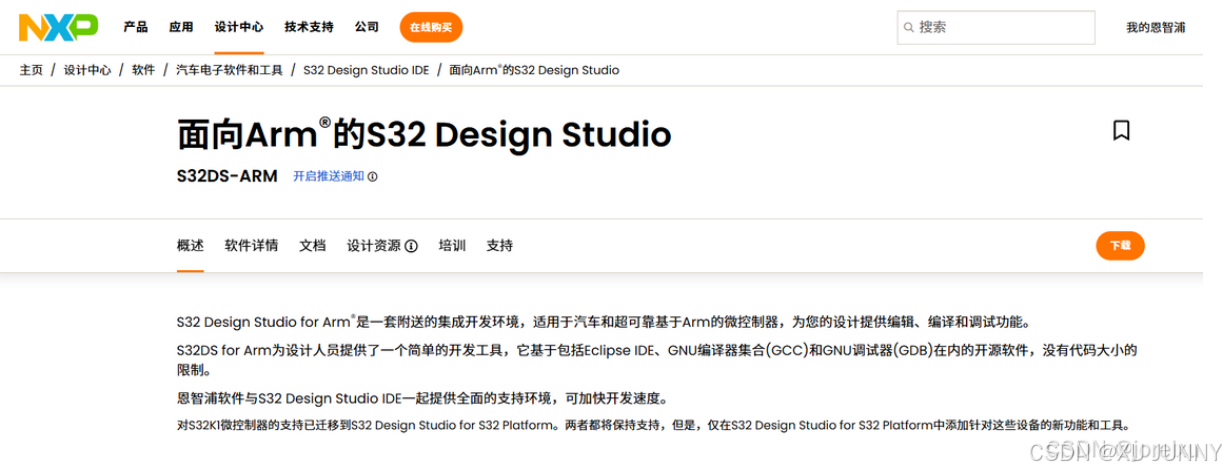1226x472 pixels.
Task: Open 汽车电子软件和工具 breadcrumb link
Action: pos(230,70)
